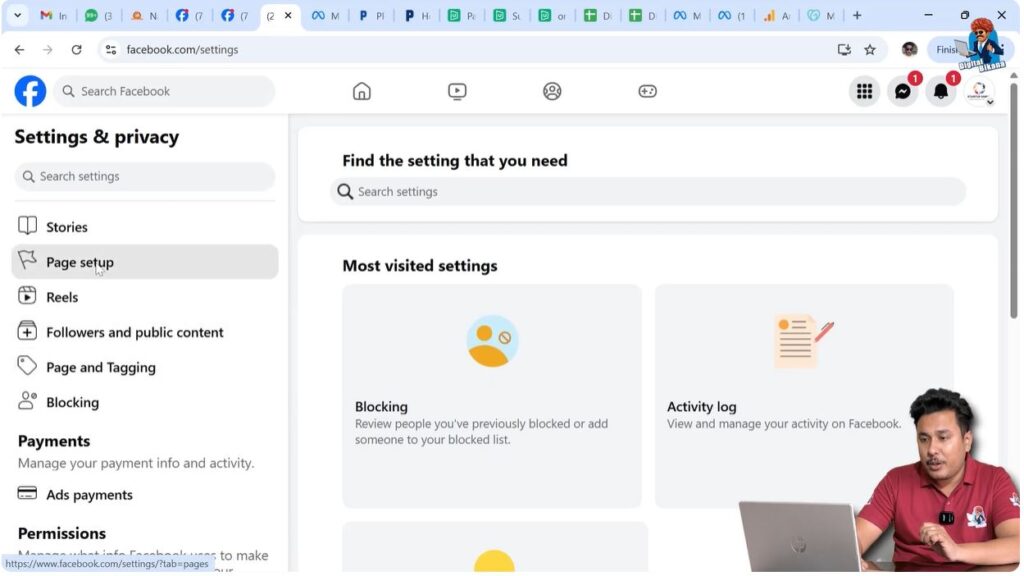Screen dimensions: 1024x576
Task: Click the Search settings input field
Action: [646, 191]
